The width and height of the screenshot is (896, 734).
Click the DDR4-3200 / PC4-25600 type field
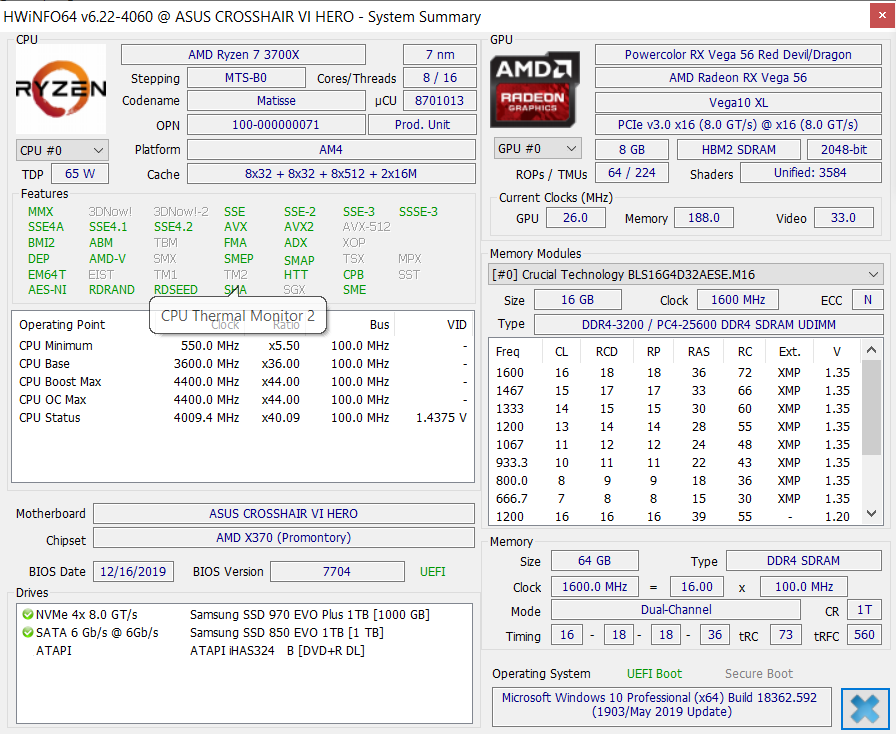(709, 325)
